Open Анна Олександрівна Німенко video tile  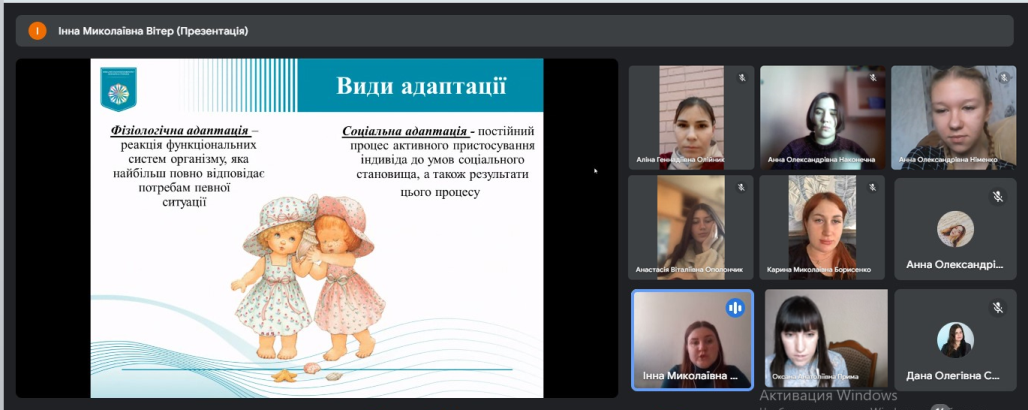pos(953,117)
